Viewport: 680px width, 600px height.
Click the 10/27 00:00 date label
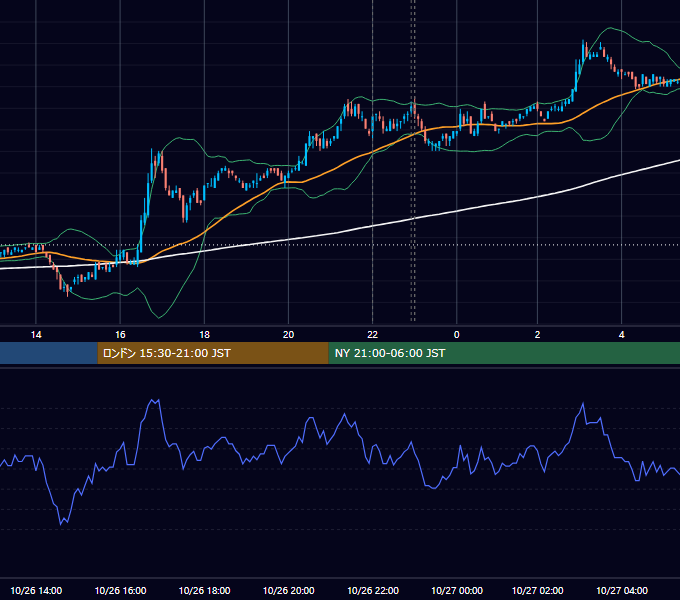pyautogui.click(x=457, y=590)
